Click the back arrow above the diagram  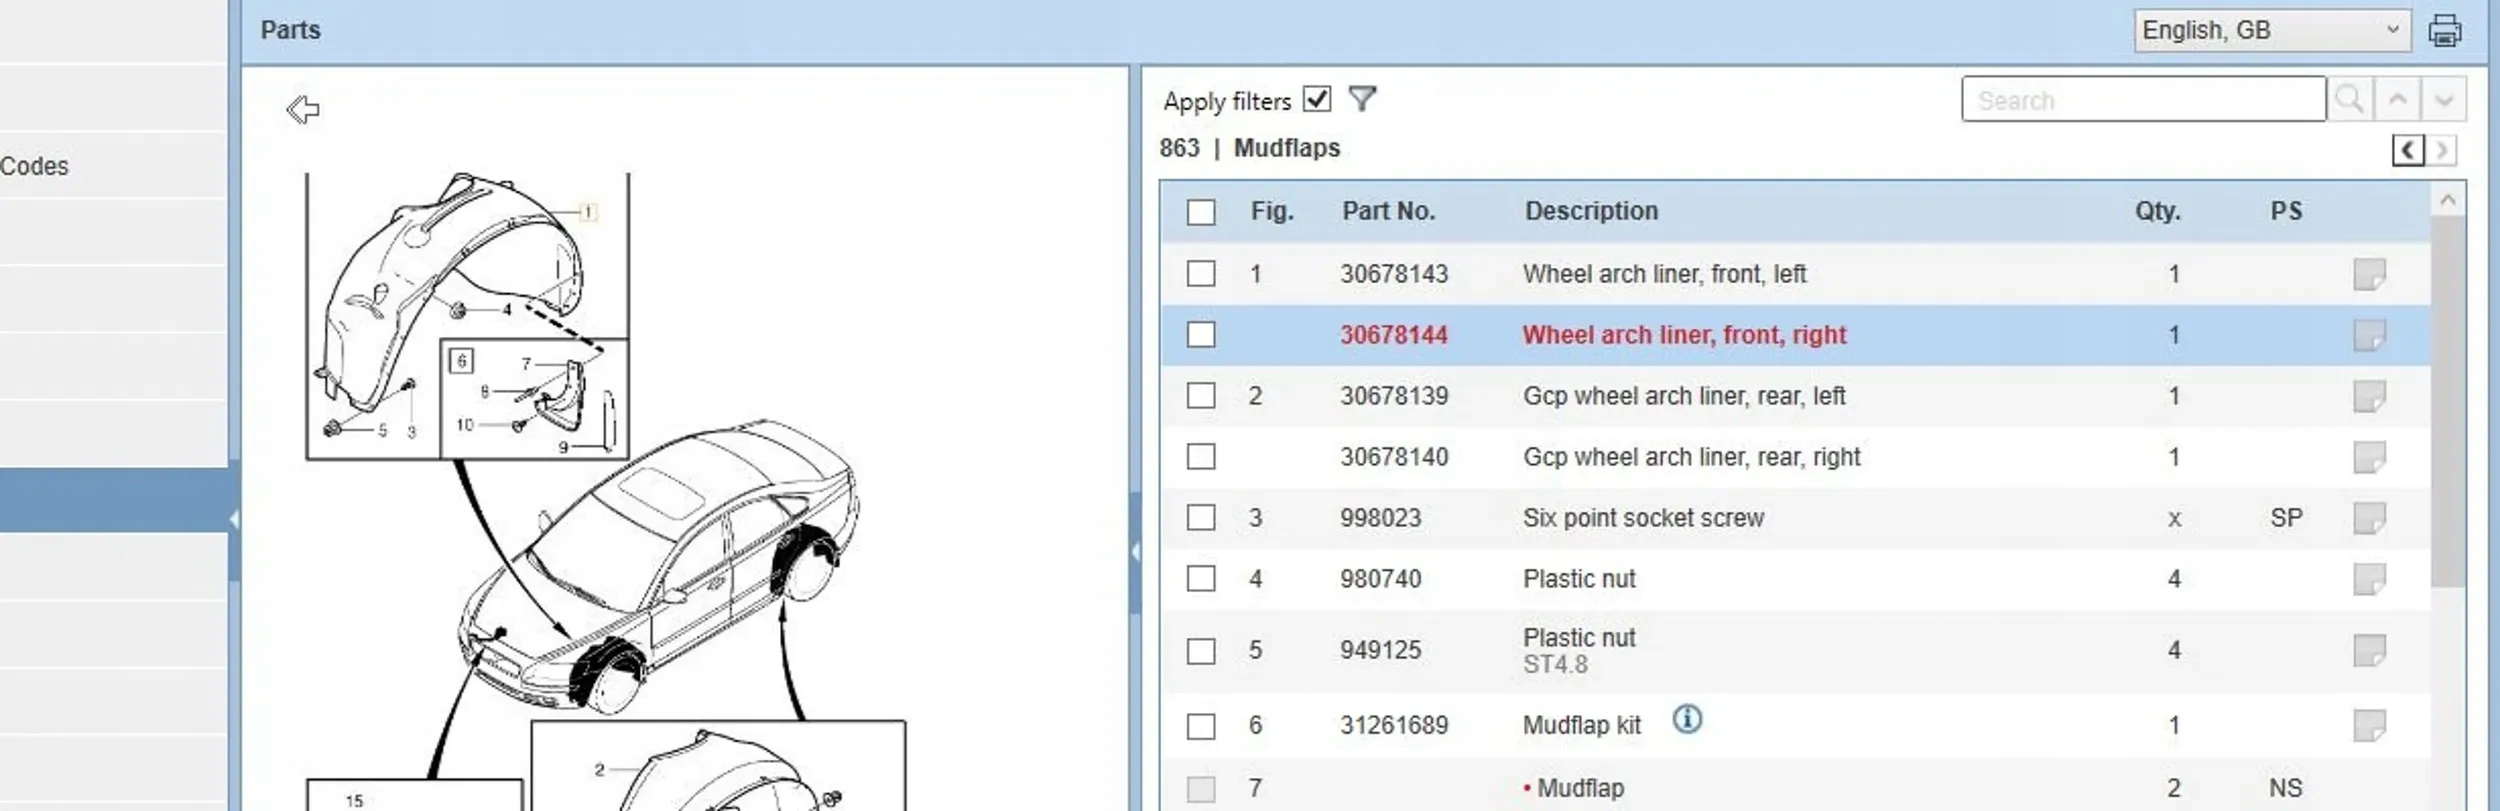(x=303, y=109)
